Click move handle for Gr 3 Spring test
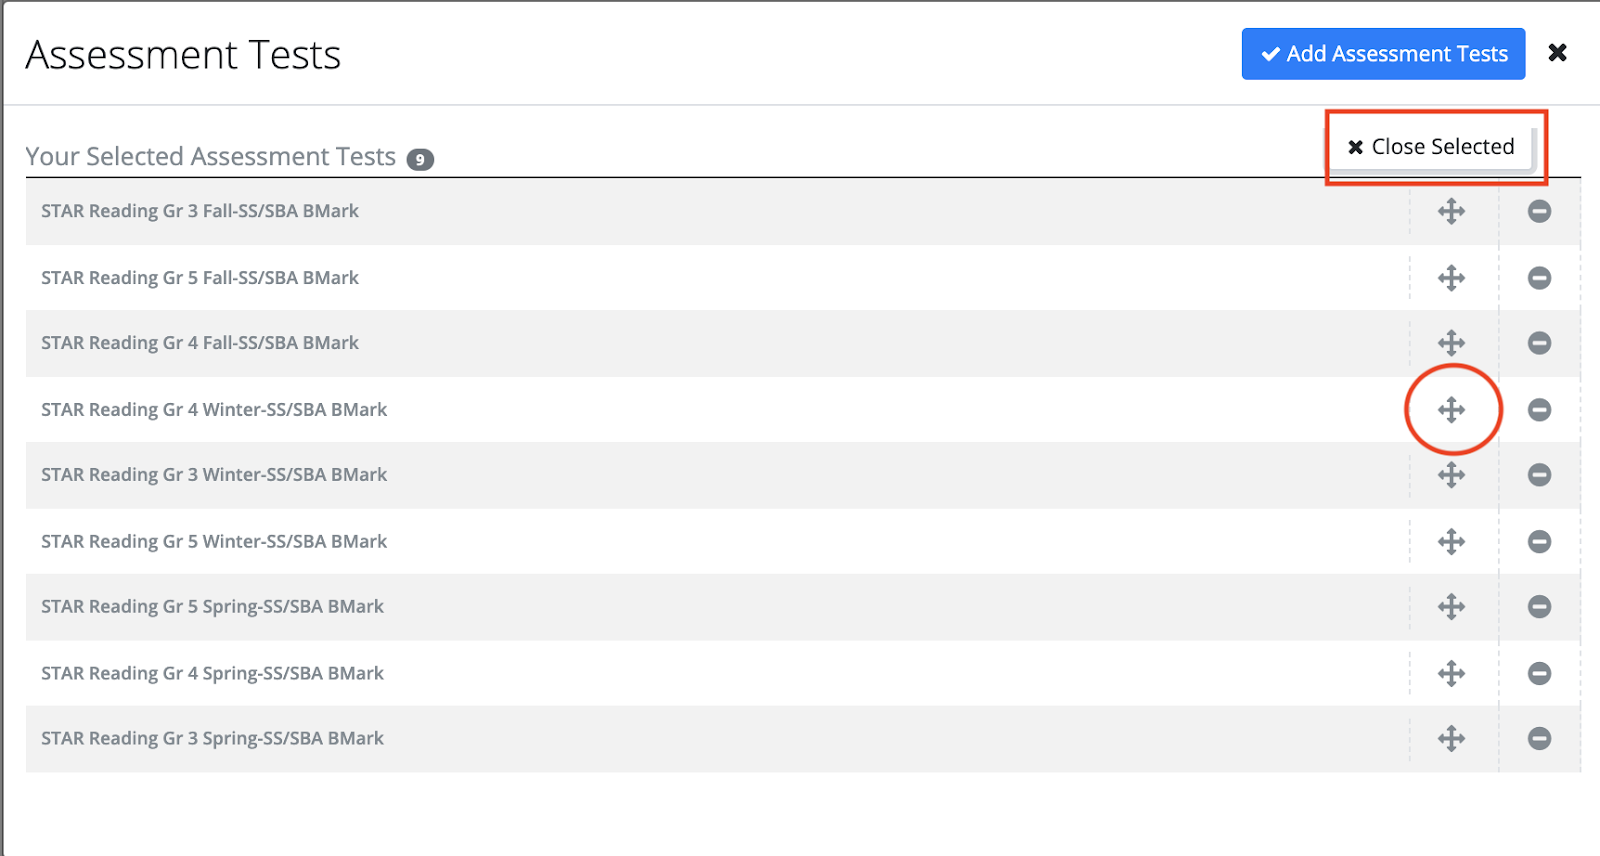Viewport: 1600px width, 856px height. [x=1451, y=739]
